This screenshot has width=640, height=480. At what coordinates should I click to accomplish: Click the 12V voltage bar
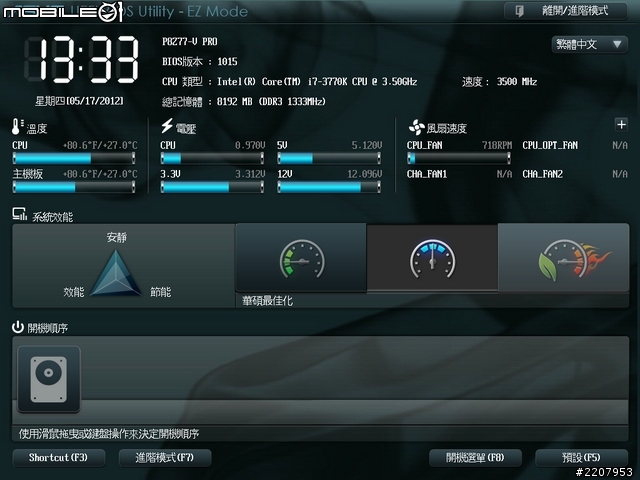329,187
